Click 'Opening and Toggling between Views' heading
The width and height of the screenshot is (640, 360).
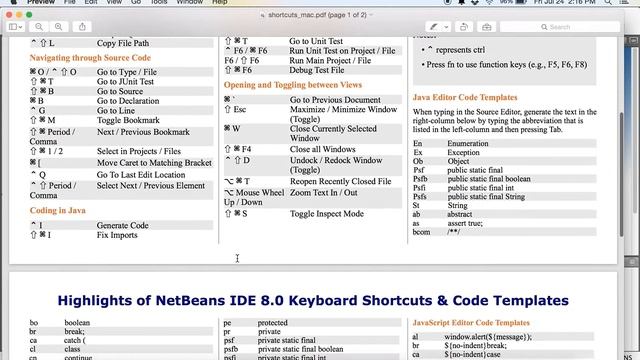tap(293, 85)
